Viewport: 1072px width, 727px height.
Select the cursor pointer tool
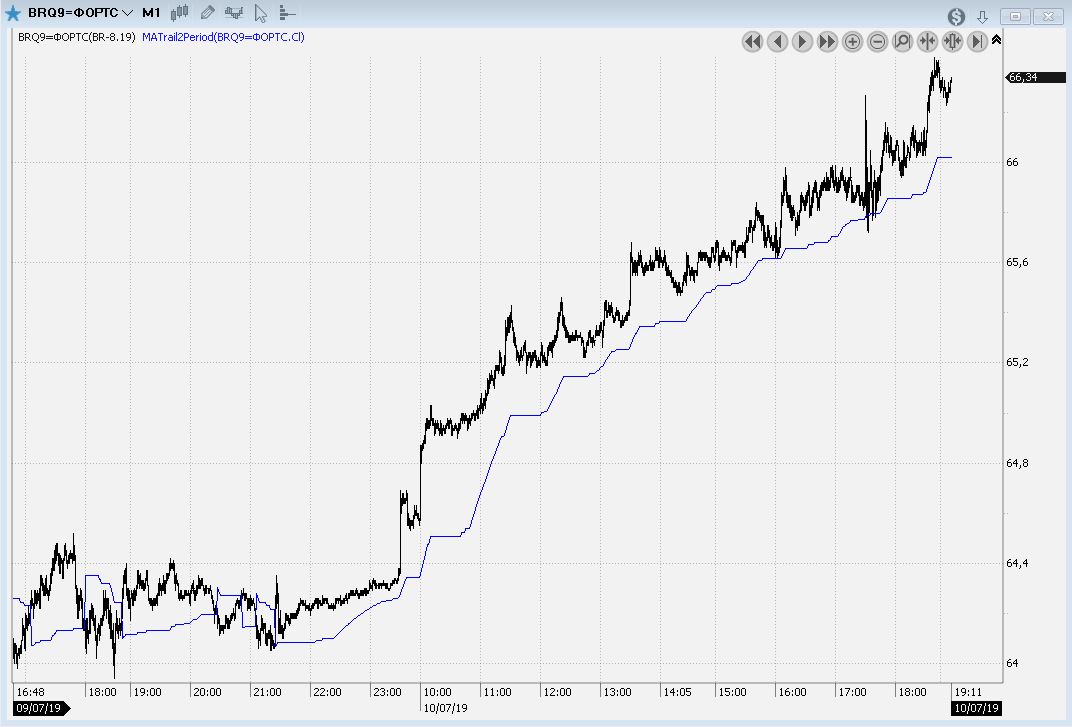click(261, 13)
